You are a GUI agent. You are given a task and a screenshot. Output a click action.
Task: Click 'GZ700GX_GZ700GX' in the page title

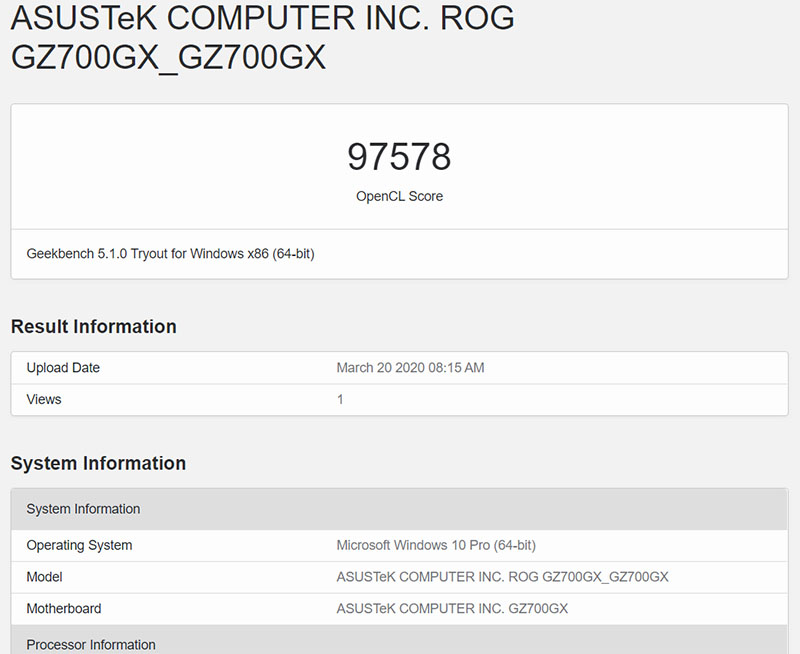[x=168, y=57]
